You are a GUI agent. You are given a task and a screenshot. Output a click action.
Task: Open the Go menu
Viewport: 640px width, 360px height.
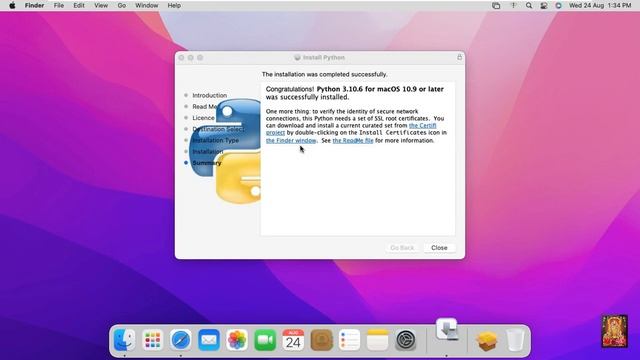pyautogui.click(x=122, y=5)
